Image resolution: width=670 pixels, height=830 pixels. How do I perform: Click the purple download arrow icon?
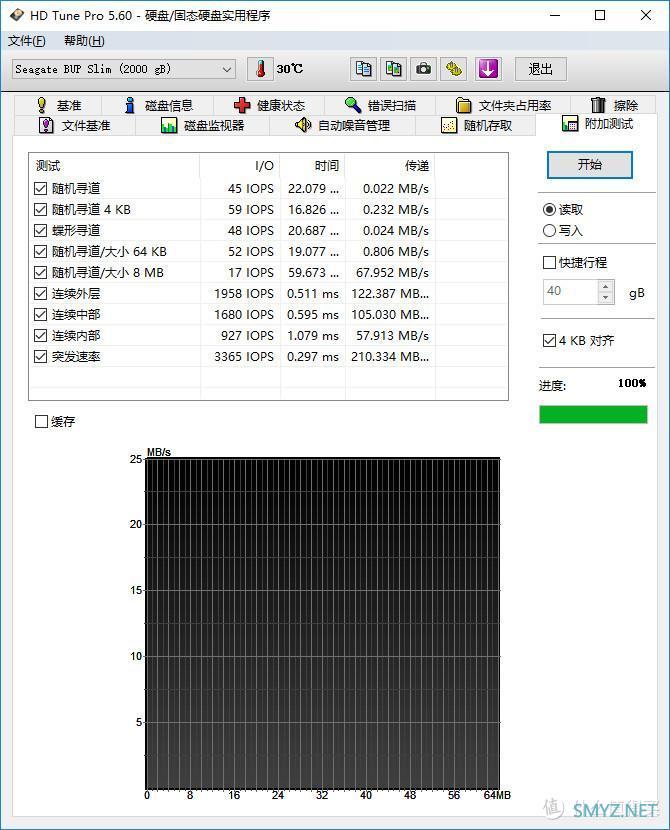[487, 69]
